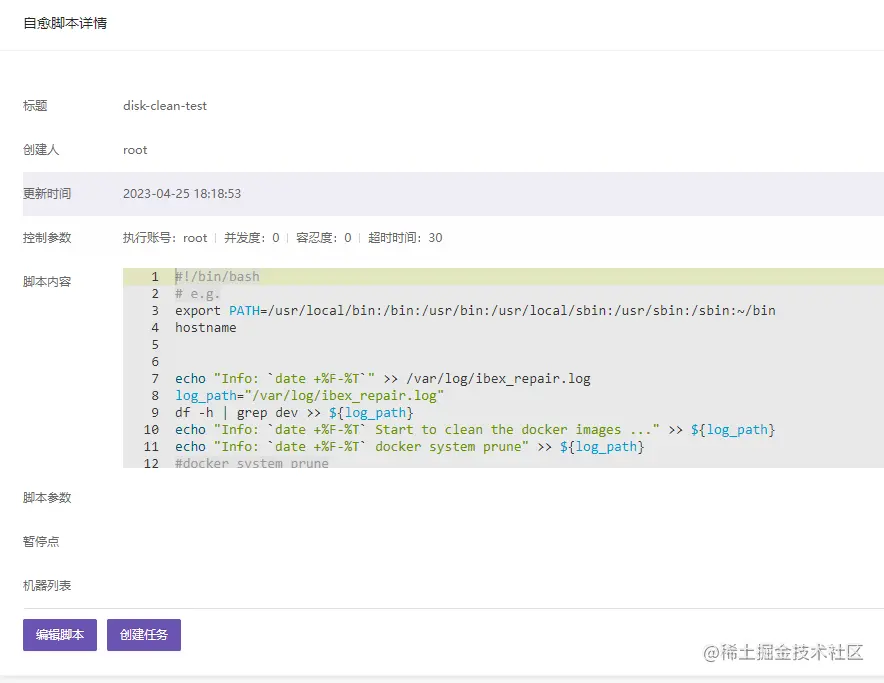
Task: Click line number 10 in the gutter
Action: click(151, 429)
